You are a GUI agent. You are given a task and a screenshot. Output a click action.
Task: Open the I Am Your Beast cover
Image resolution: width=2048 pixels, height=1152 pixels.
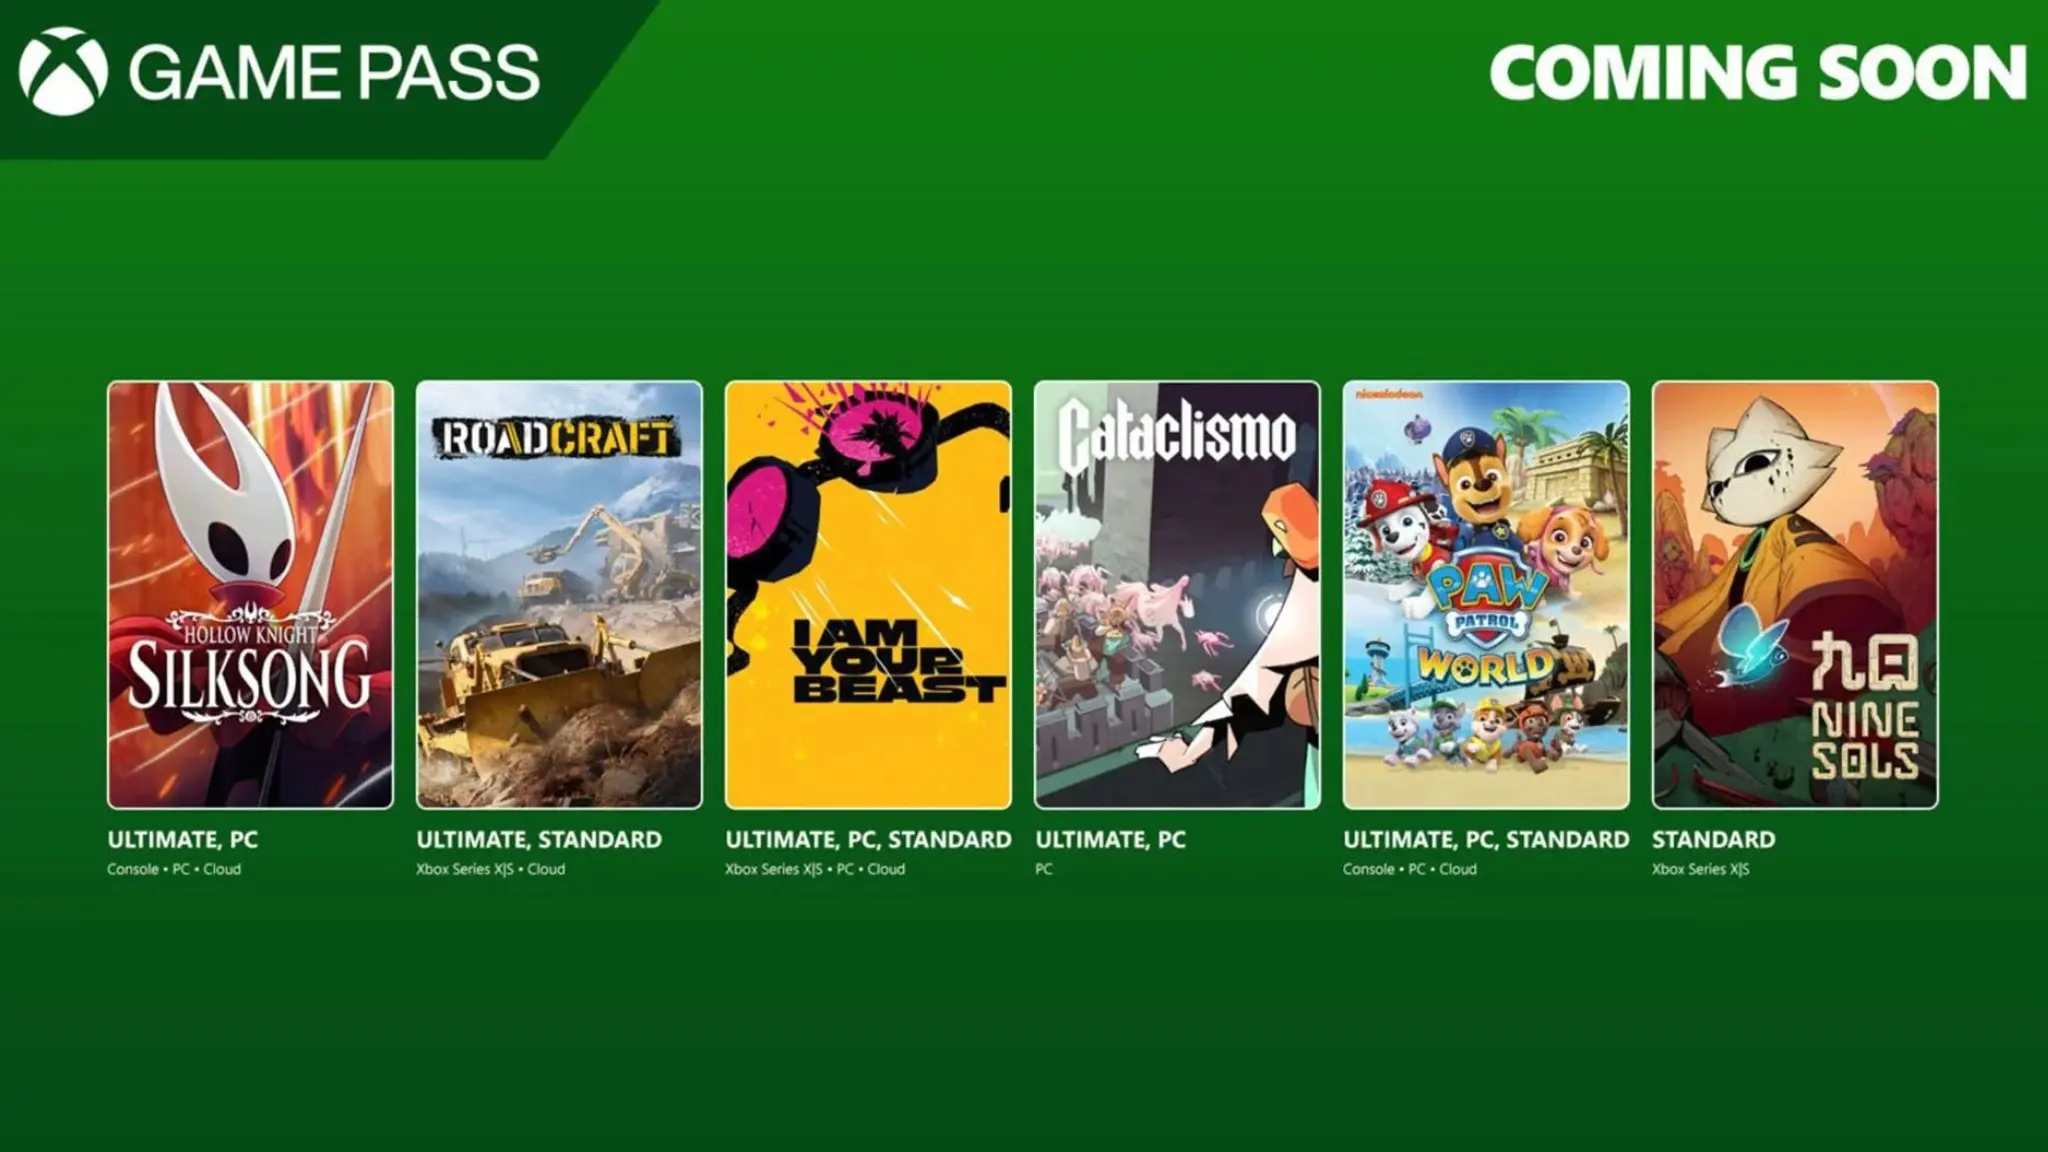pyautogui.click(x=868, y=594)
